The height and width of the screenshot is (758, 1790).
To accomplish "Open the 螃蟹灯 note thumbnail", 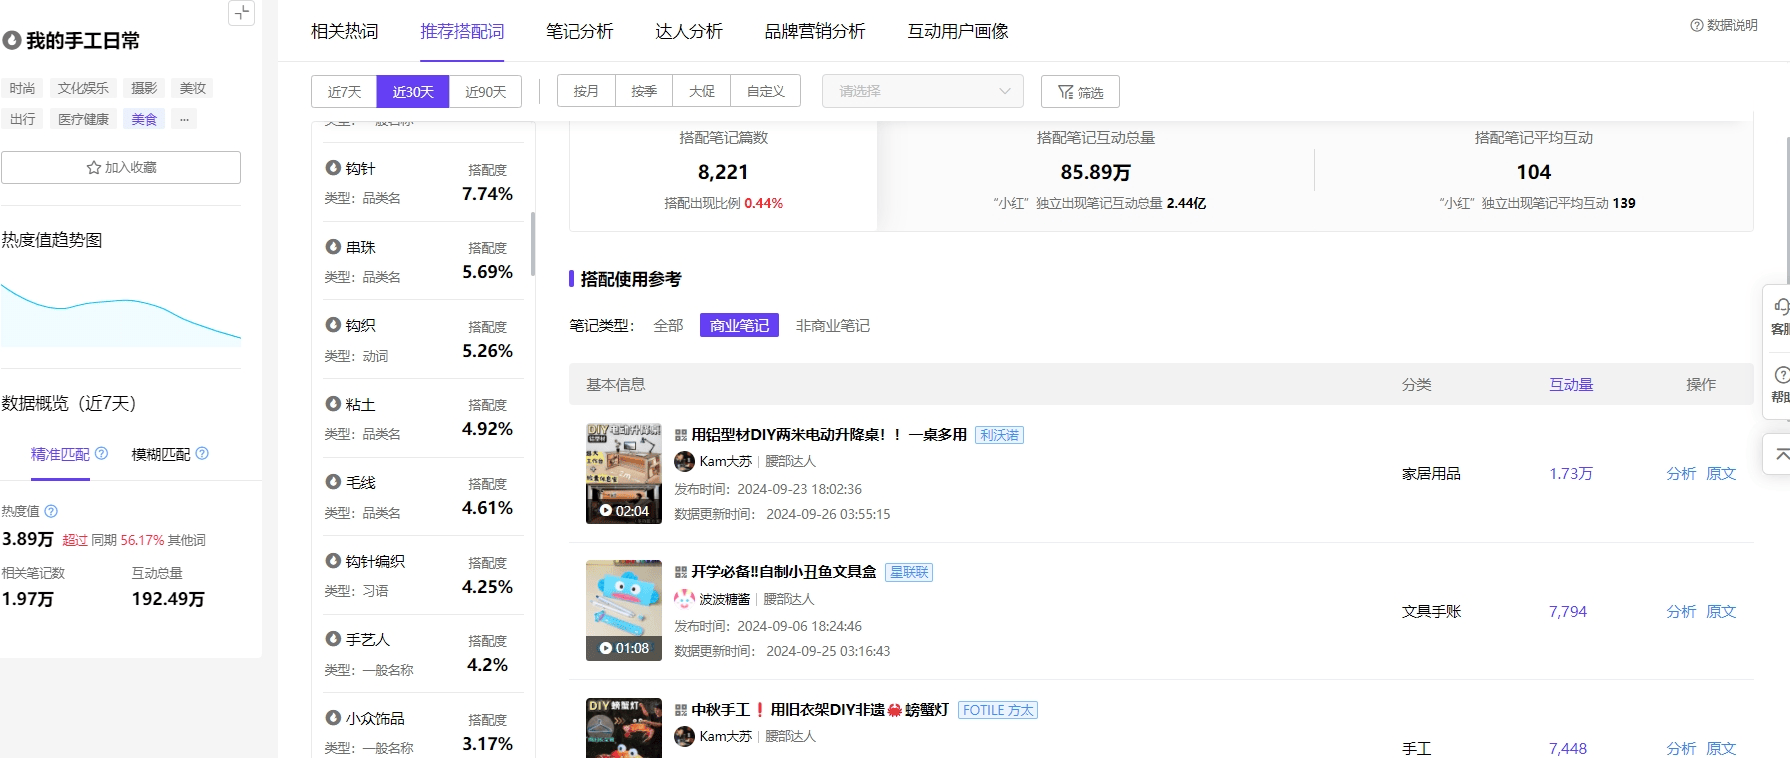I will (x=624, y=728).
